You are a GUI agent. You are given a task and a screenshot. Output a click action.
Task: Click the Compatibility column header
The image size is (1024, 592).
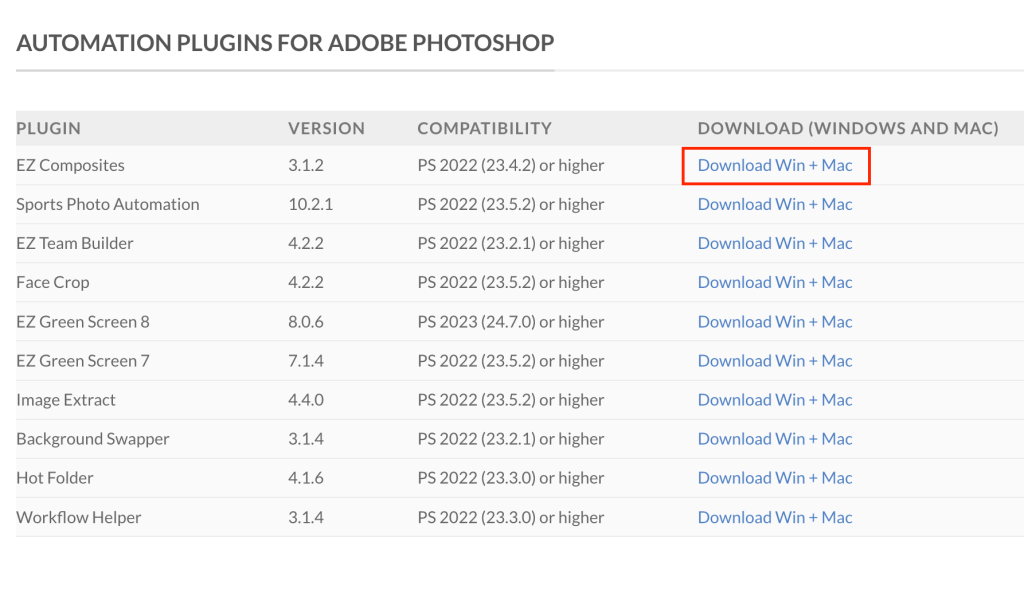(x=485, y=128)
